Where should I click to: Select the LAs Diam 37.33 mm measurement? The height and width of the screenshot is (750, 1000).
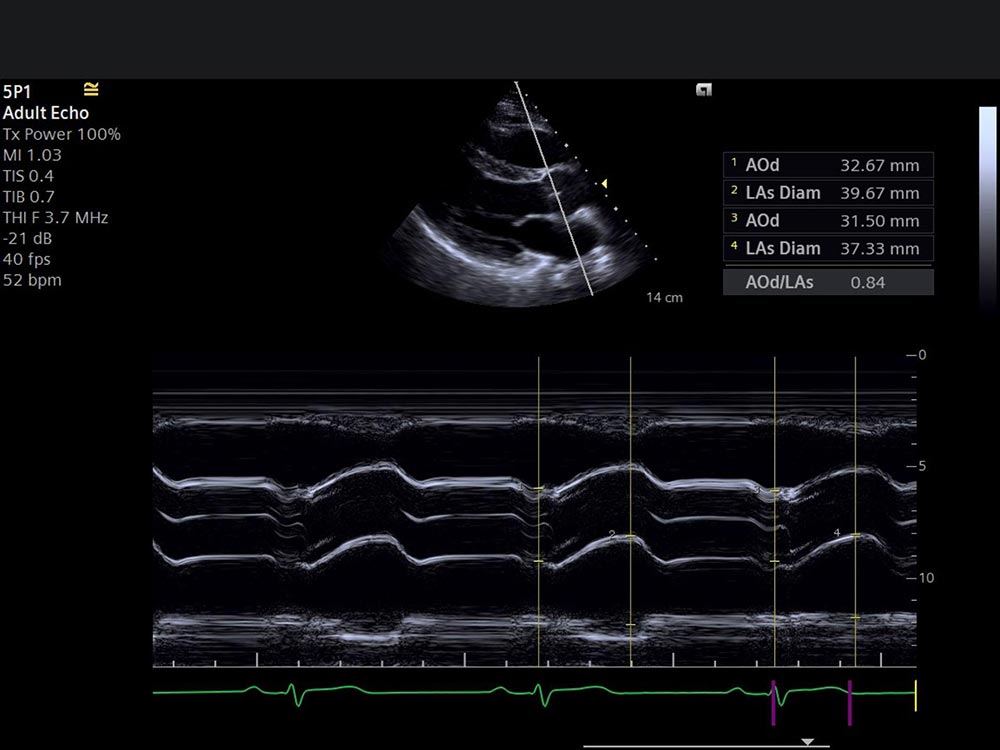click(x=828, y=249)
